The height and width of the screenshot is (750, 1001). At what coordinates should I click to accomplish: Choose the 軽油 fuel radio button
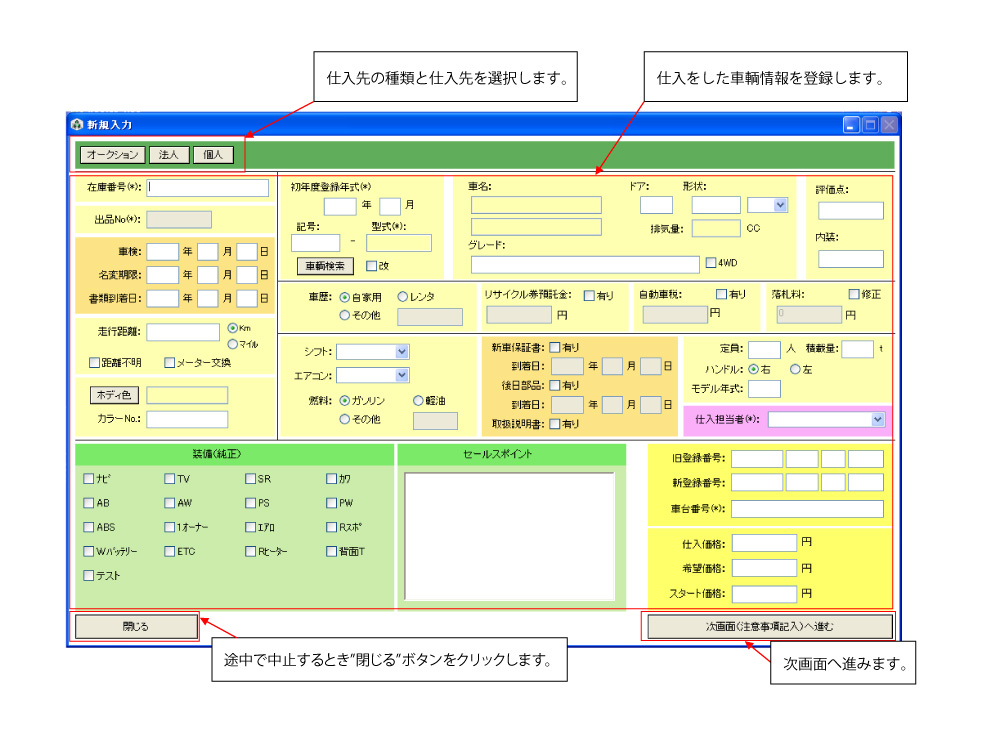point(419,401)
